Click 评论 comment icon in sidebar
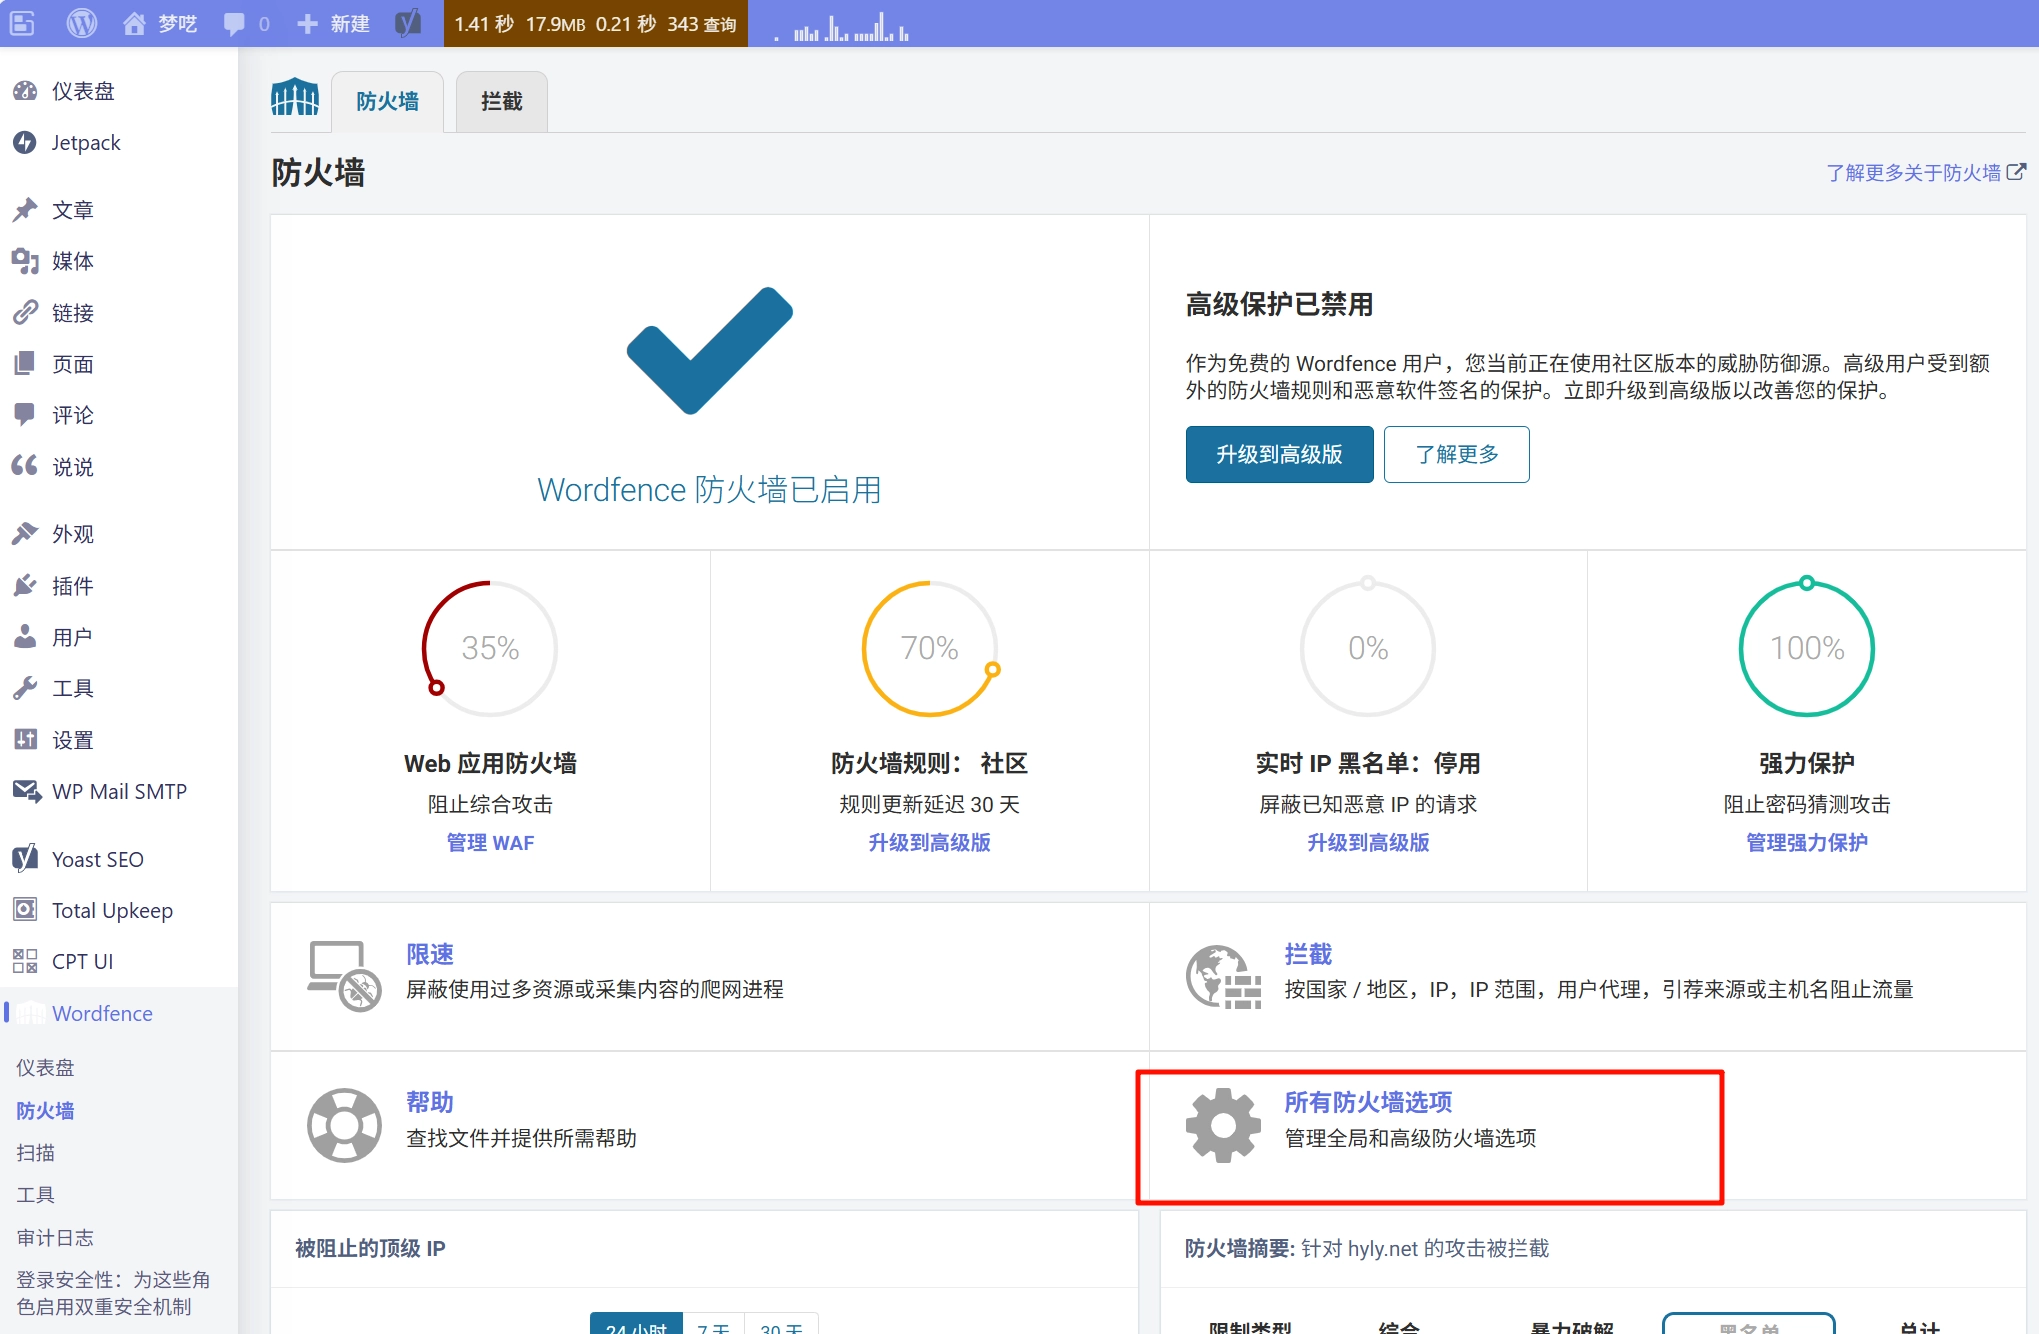This screenshot has height=1334, width=2039. (25, 415)
